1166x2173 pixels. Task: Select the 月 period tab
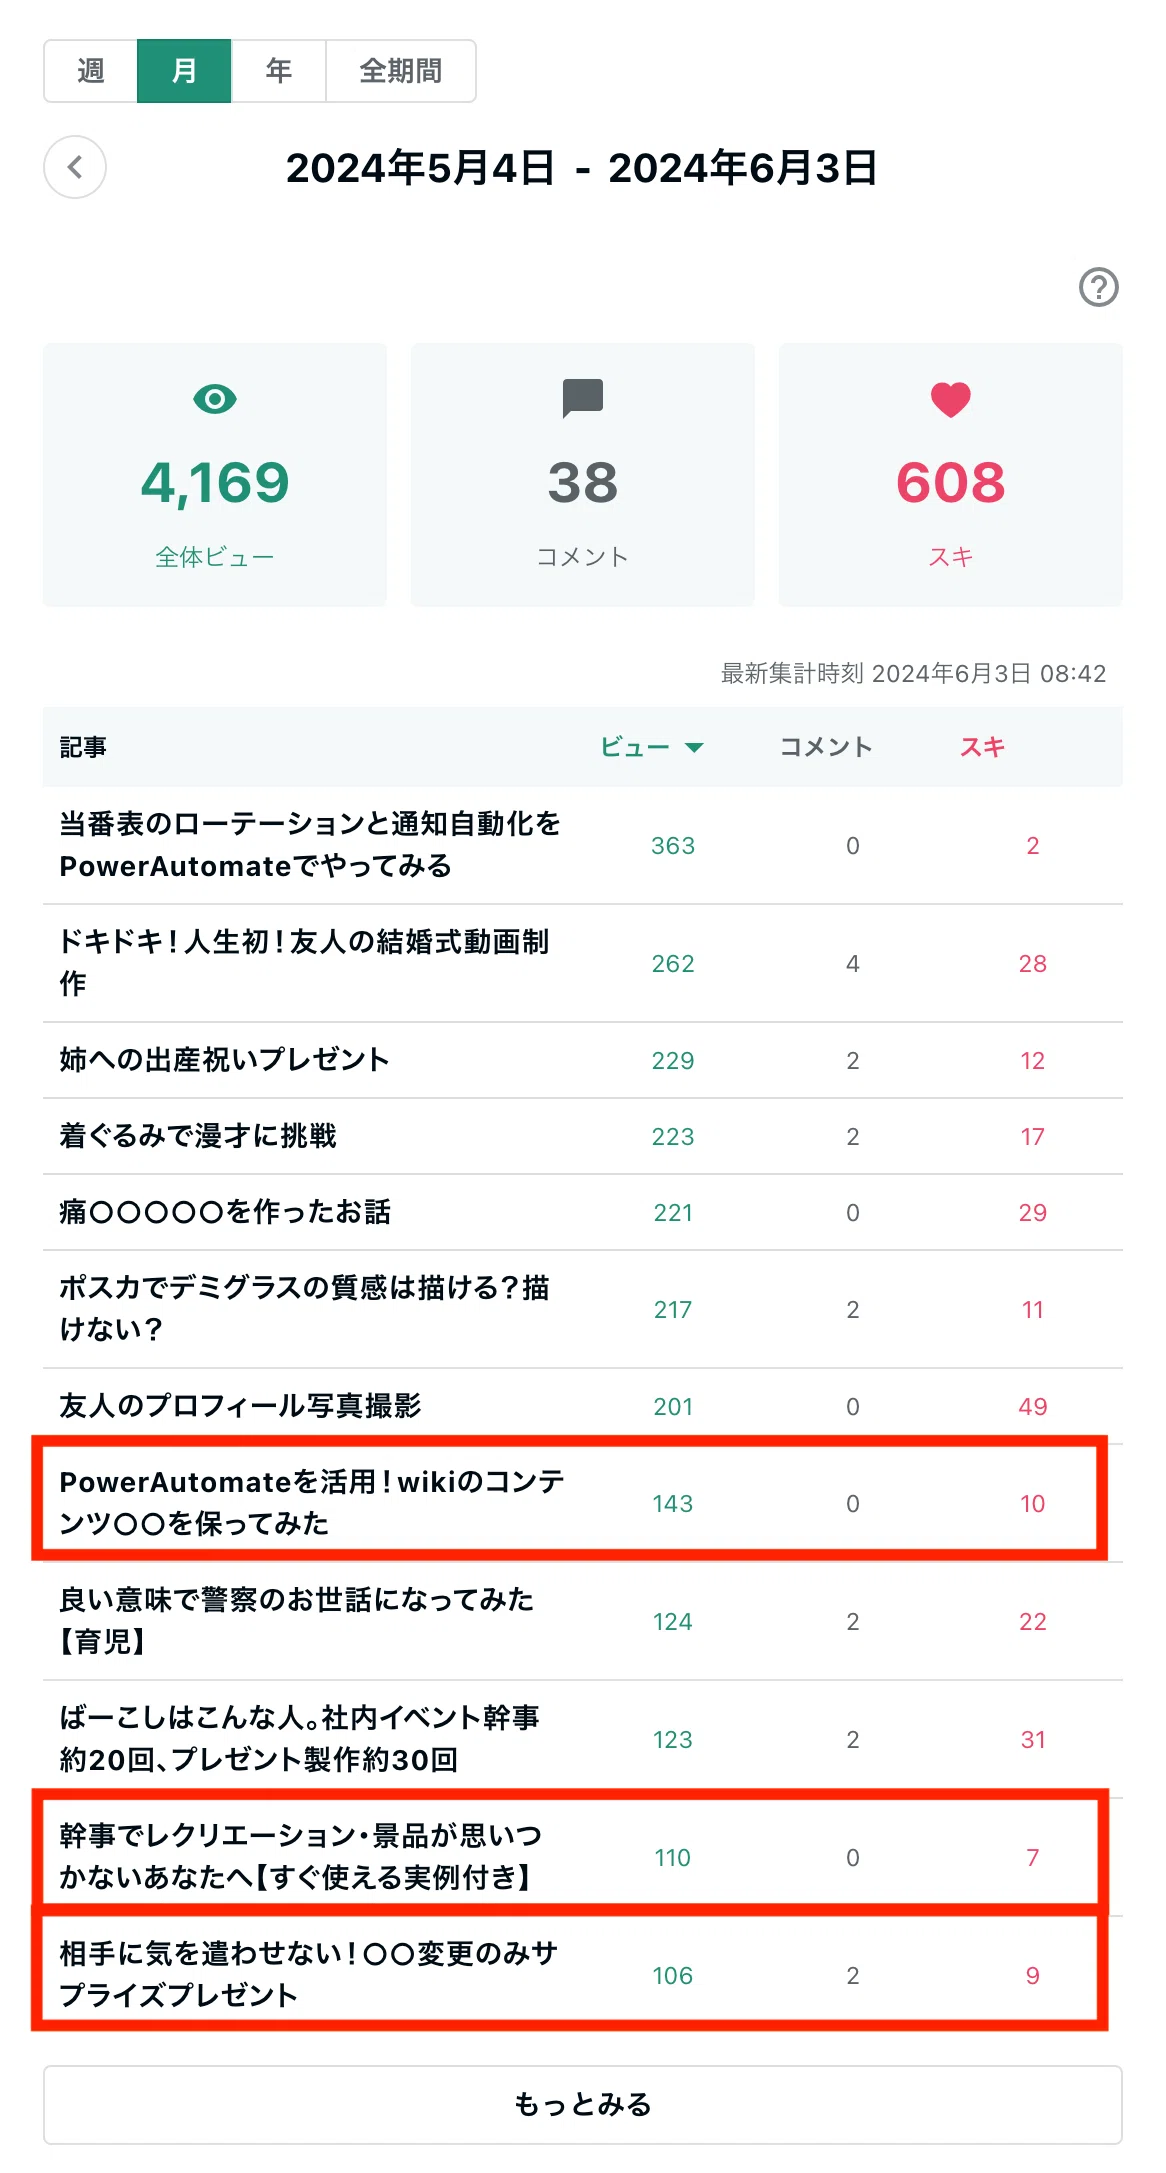pyautogui.click(x=184, y=71)
